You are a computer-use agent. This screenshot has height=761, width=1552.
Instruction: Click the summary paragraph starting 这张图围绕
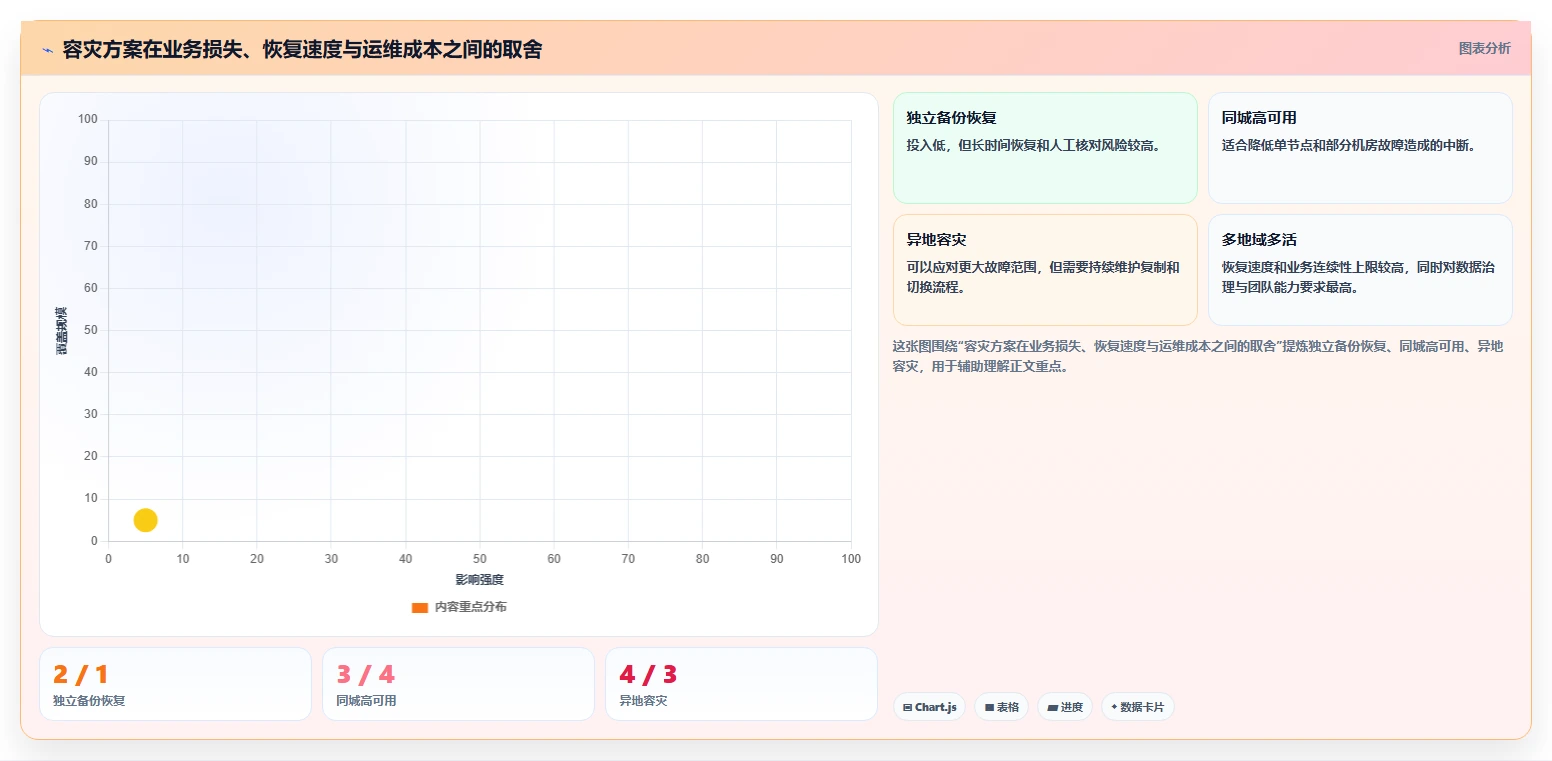coord(1198,356)
